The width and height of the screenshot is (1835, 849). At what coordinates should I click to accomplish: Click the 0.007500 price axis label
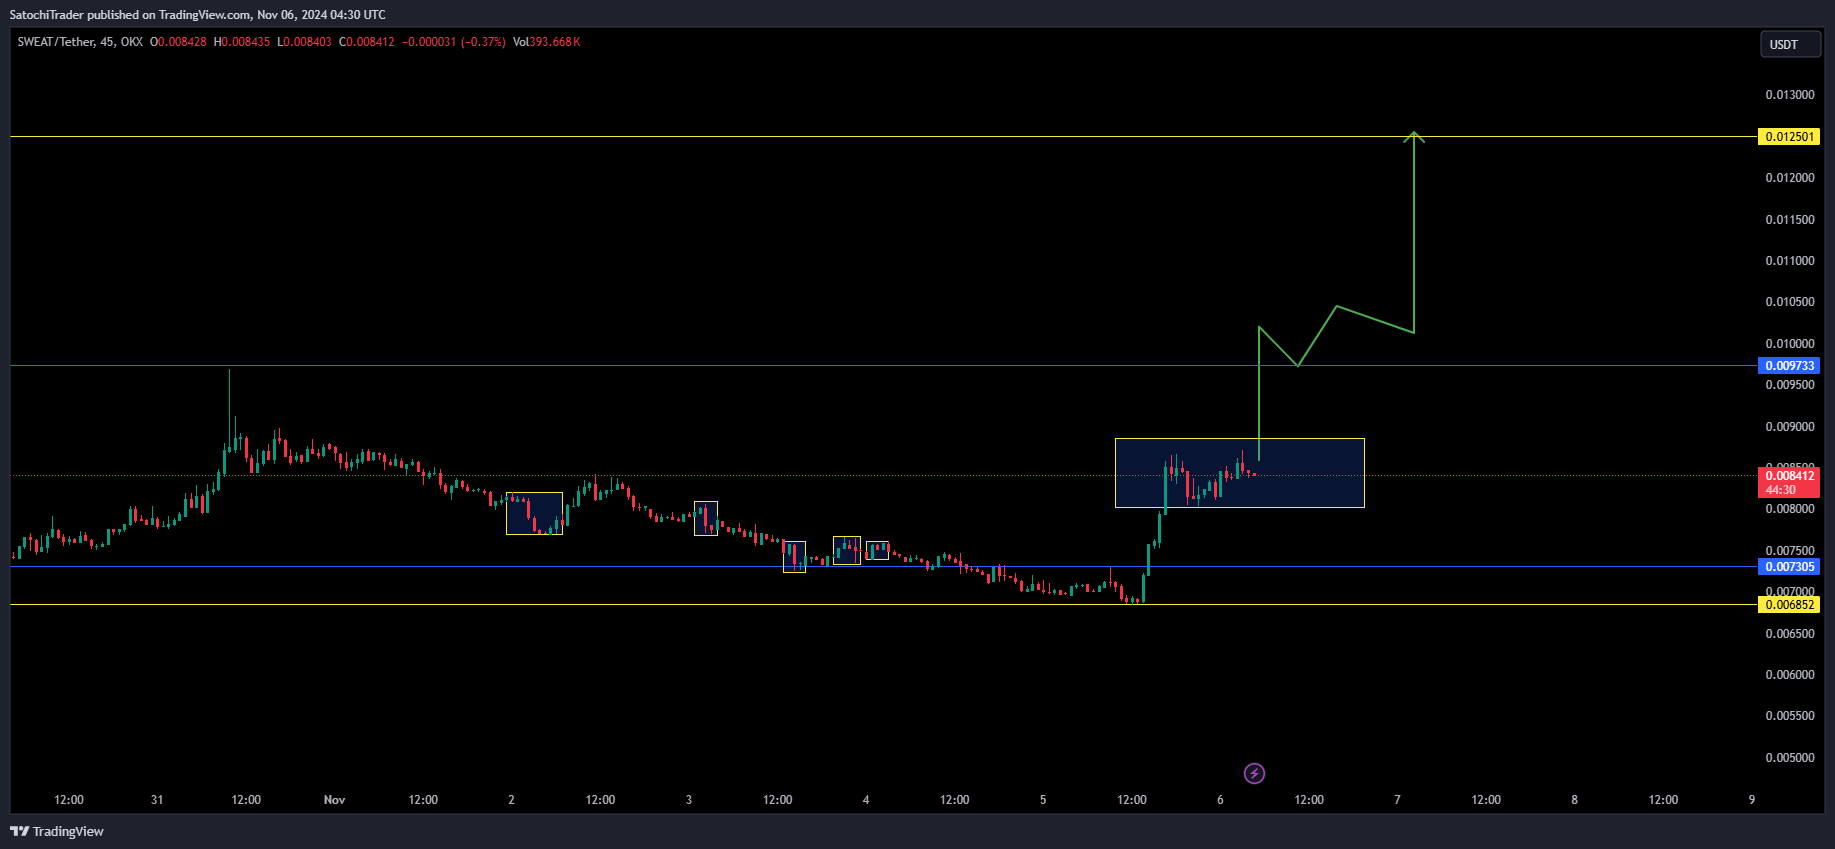(1789, 551)
